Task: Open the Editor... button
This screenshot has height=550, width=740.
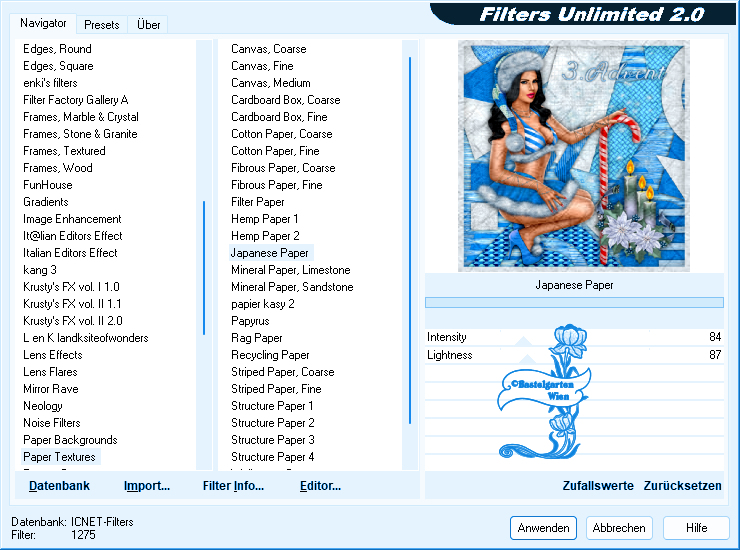Action: click(x=320, y=486)
